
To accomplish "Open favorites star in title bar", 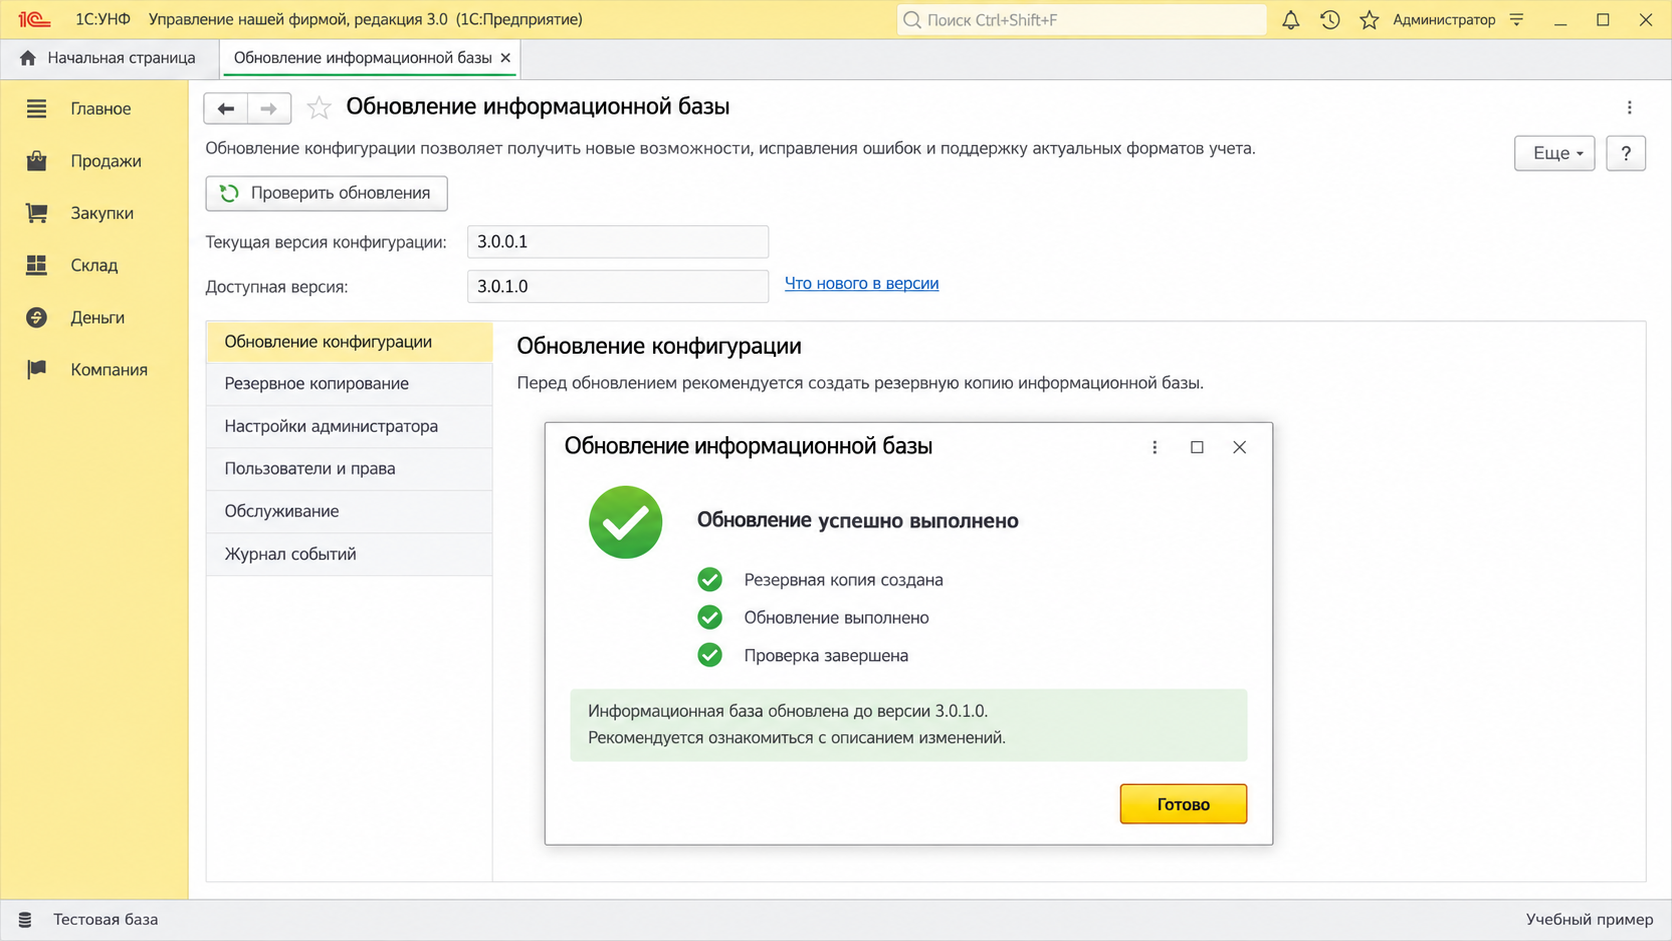I will (1369, 20).
